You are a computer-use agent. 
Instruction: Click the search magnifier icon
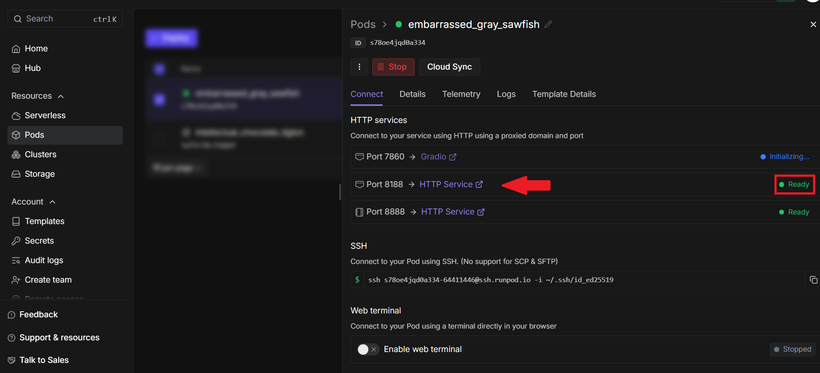17,19
